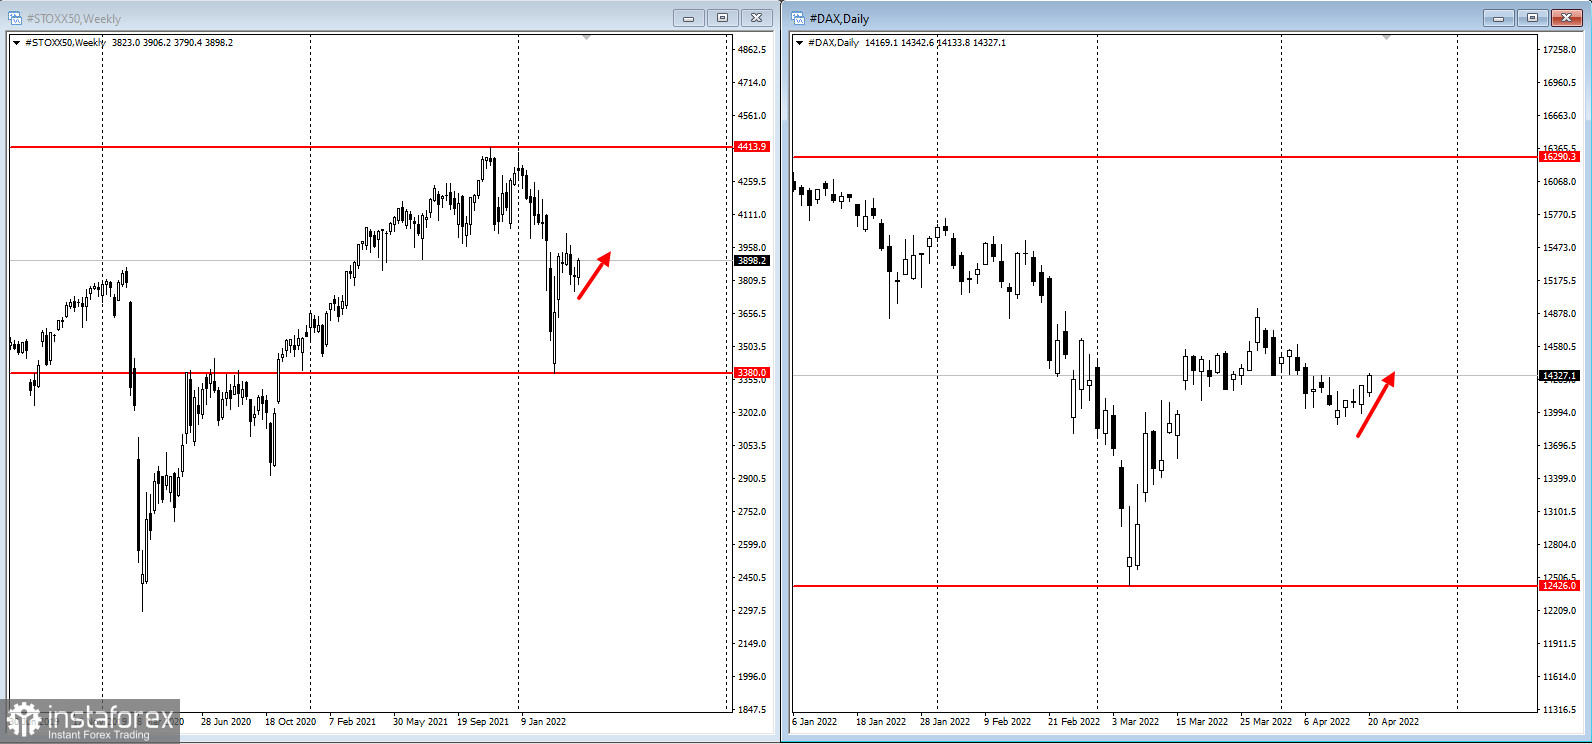1592x744 pixels.
Task: Click the 4111.0 price scale value
Action: coord(752,215)
